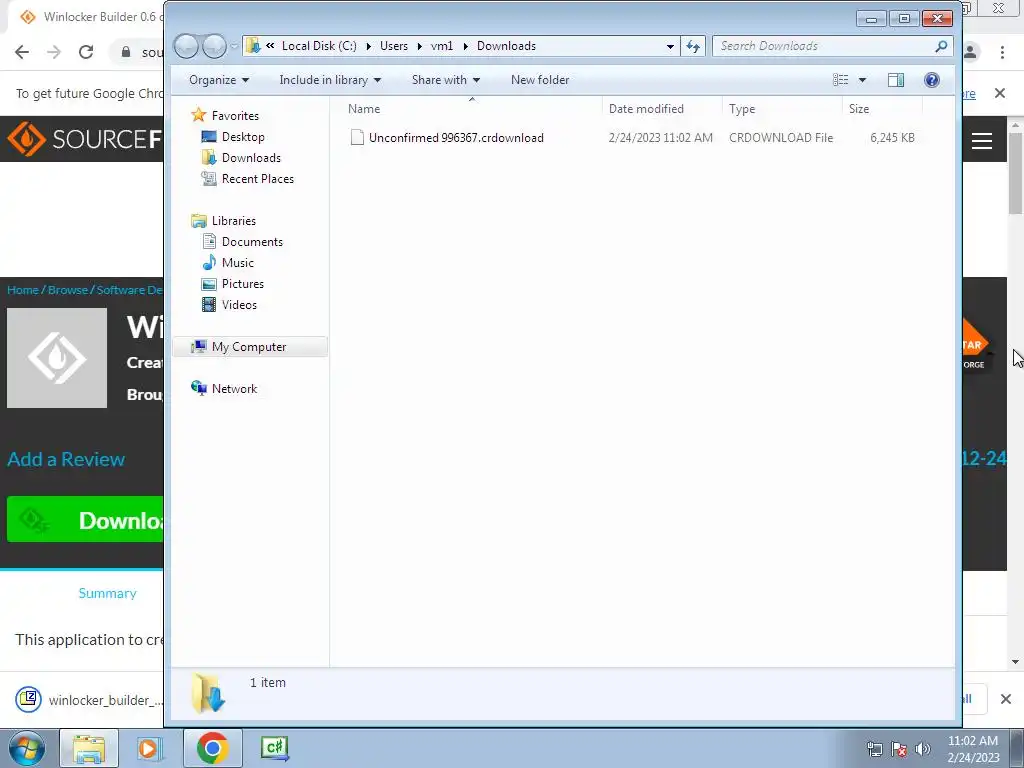This screenshot has width=1024, height=768.
Task: Open Desktop in Favorites sidebar
Action: coord(242,136)
